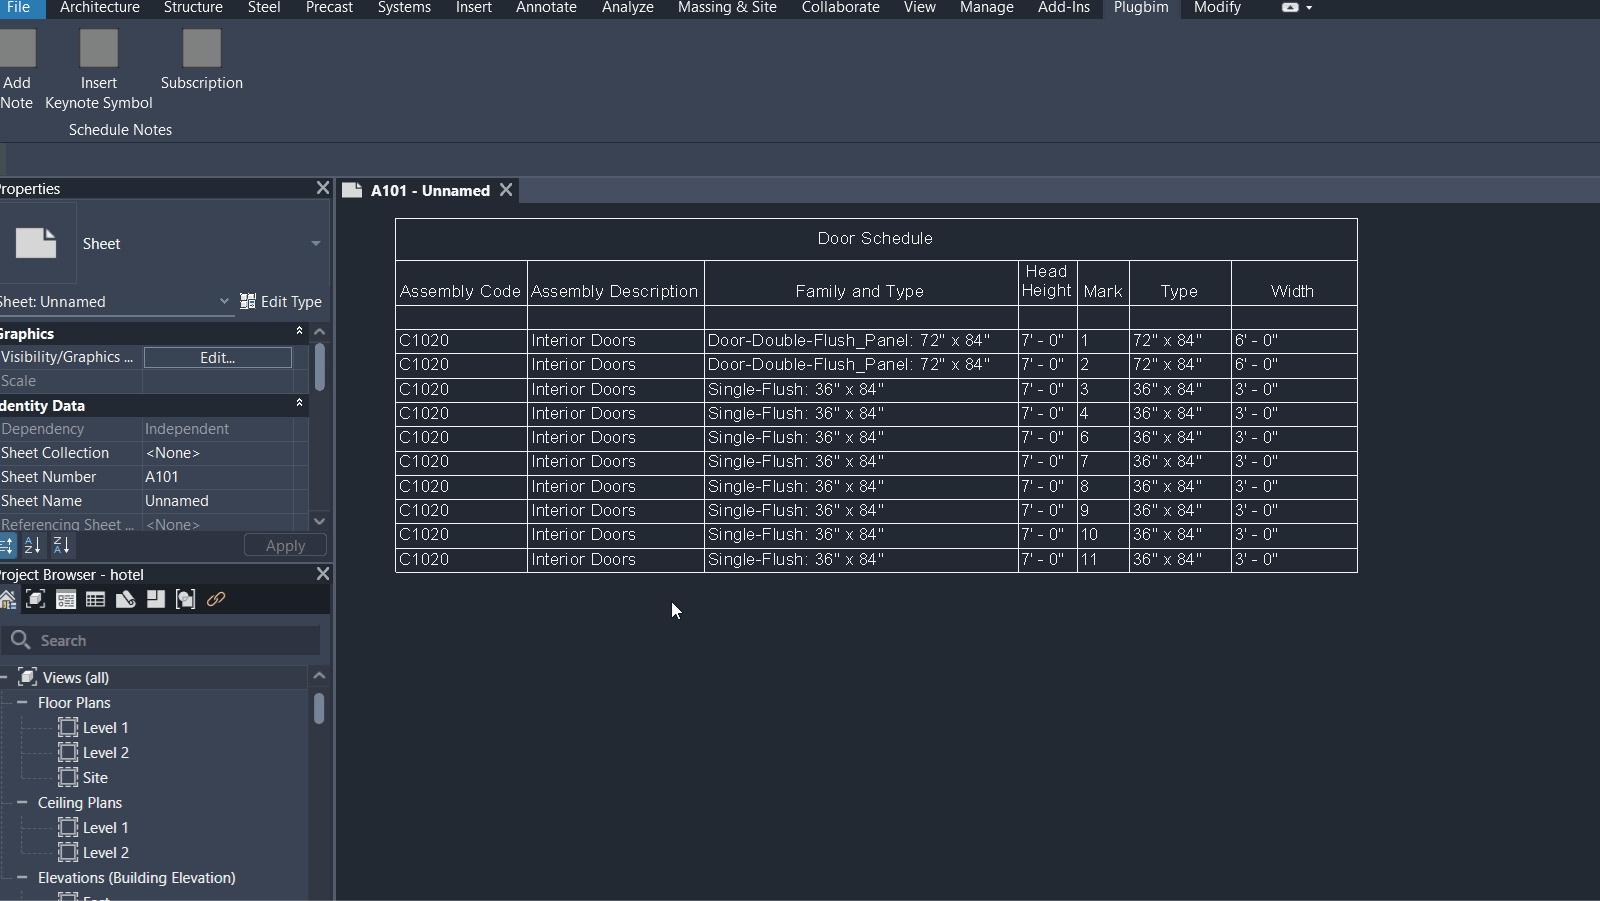Click Properties scrollbar down arrow
The height and width of the screenshot is (901, 1600).
pyautogui.click(x=320, y=521)
